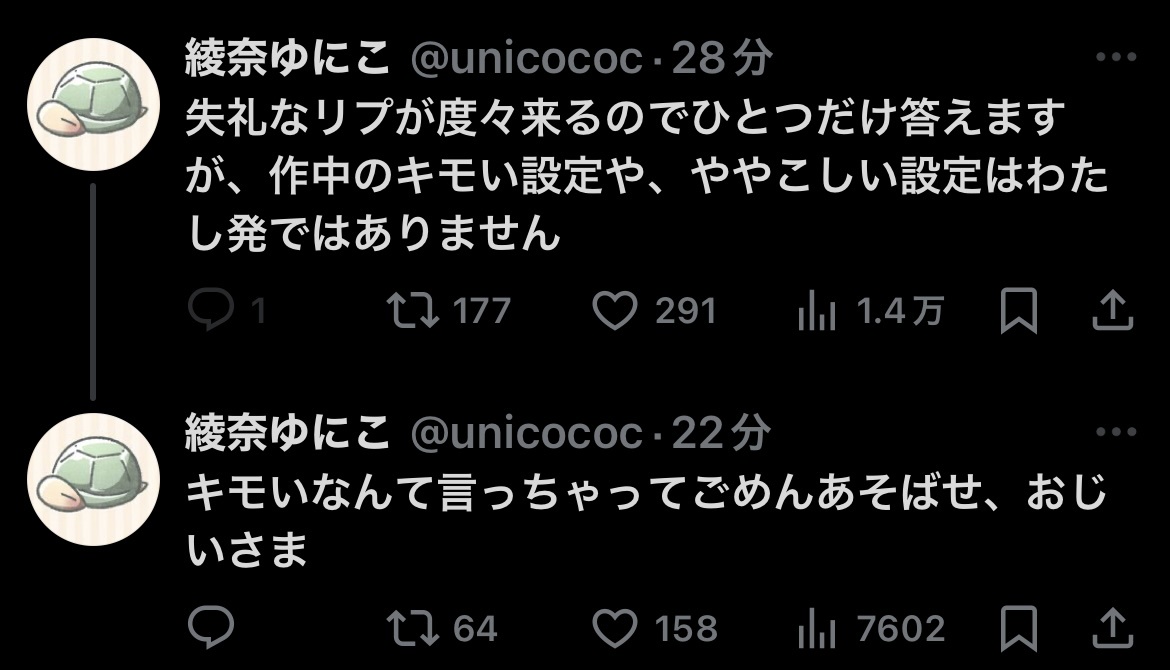The height and width of the screenshot is (670, 1170).
Task: Open turtle avatar of second tweet
Action: [93, 479]
